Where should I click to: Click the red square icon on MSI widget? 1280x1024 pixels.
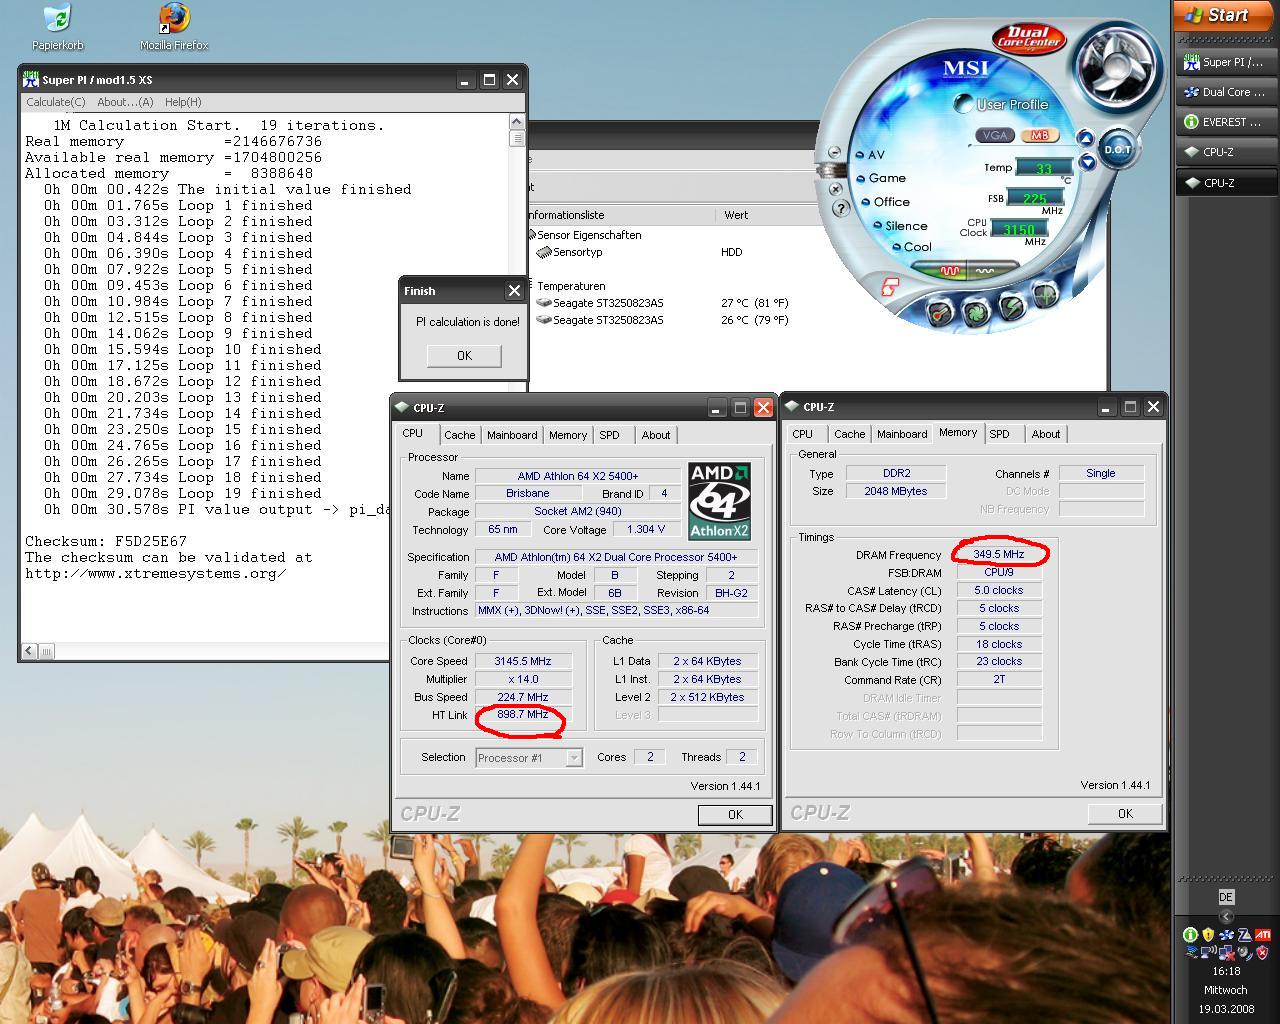tap(889, 287)
